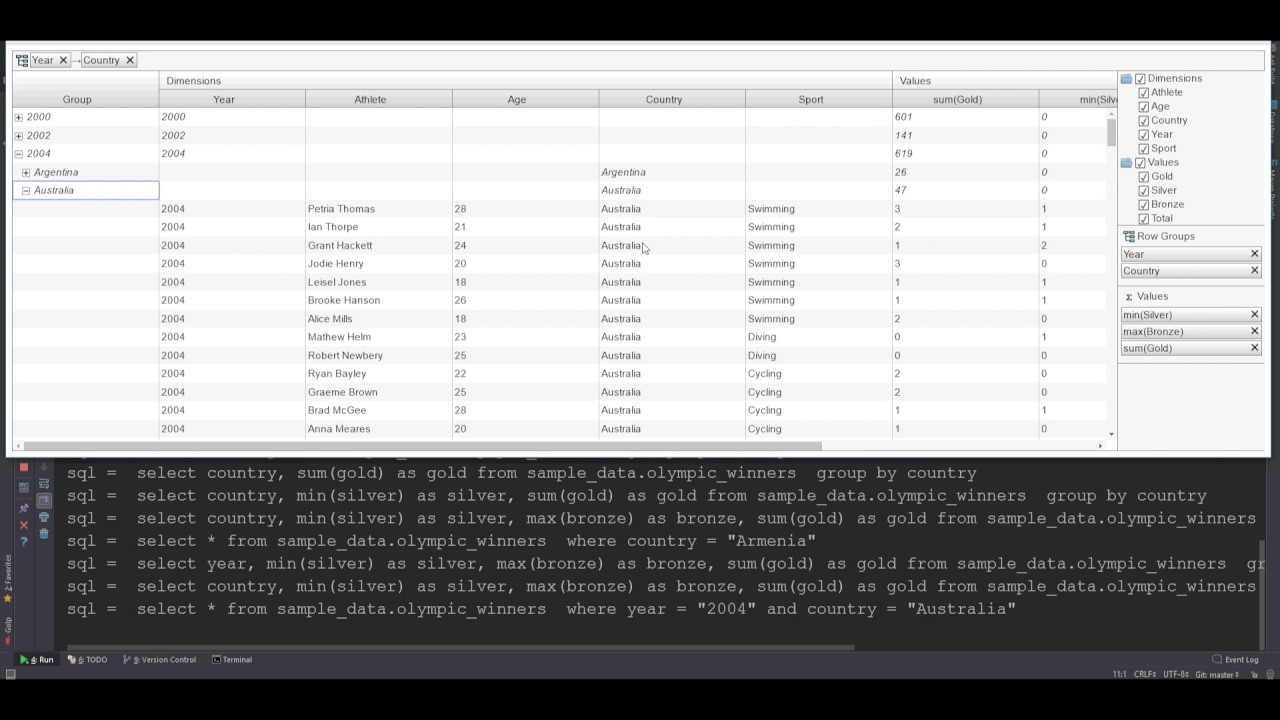Uncheck the Sport column checkbox

click(1144, 148)
